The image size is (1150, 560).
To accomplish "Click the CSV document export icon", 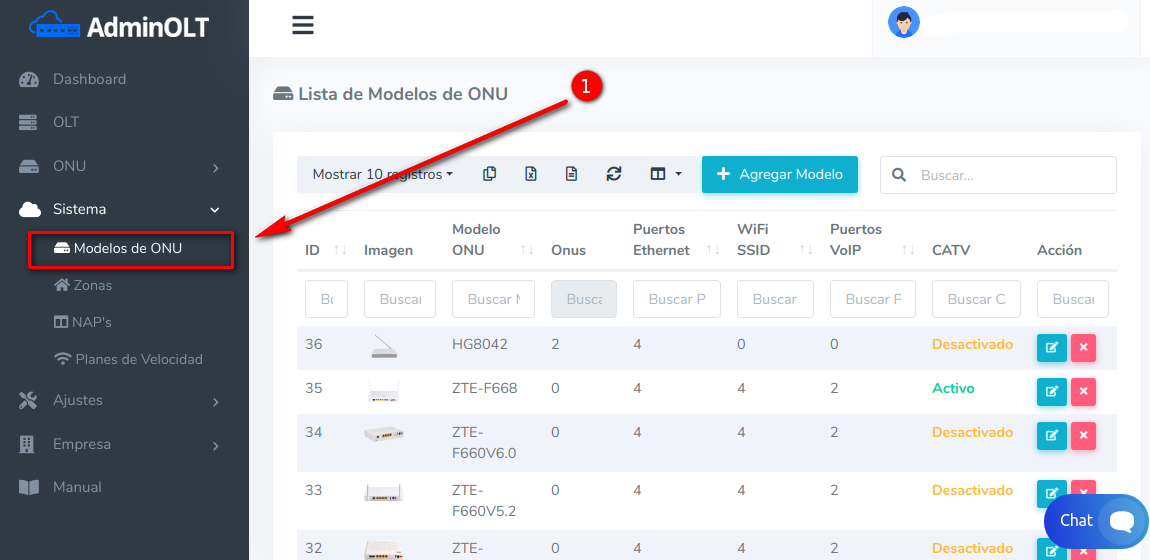I will tap(572, 174).
